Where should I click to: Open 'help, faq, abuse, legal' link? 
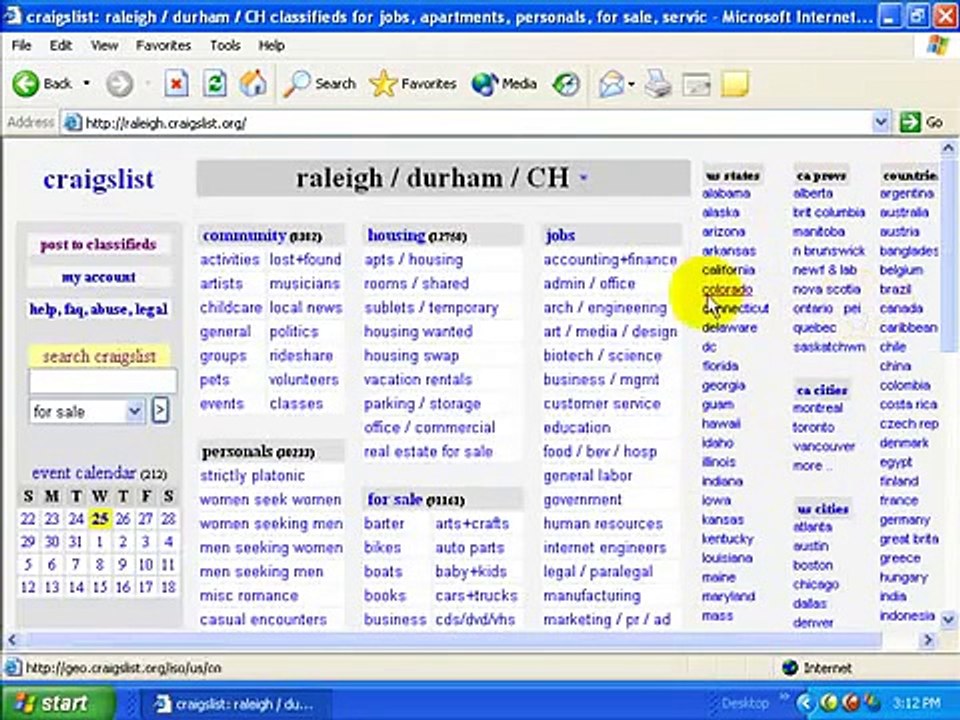(99, 309)
